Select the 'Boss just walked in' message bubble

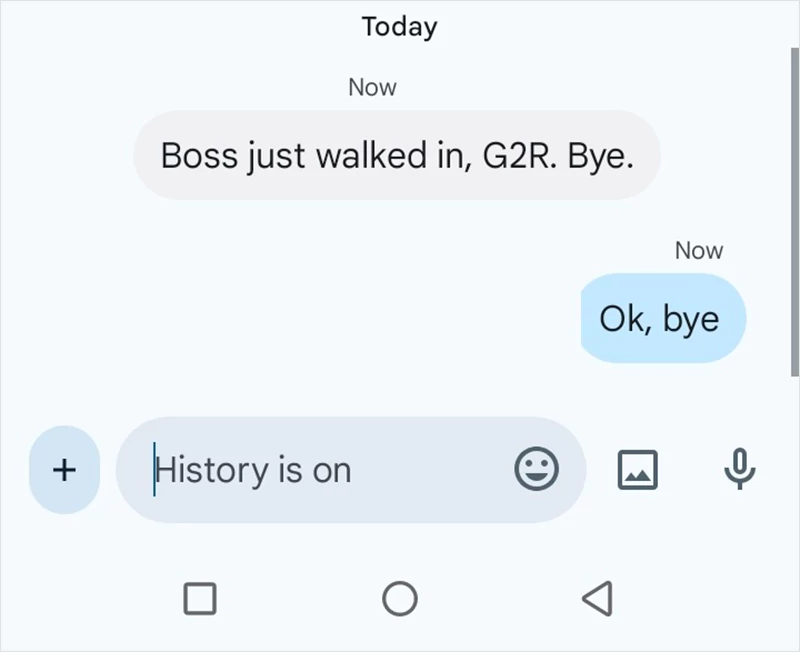click(398, 155)
